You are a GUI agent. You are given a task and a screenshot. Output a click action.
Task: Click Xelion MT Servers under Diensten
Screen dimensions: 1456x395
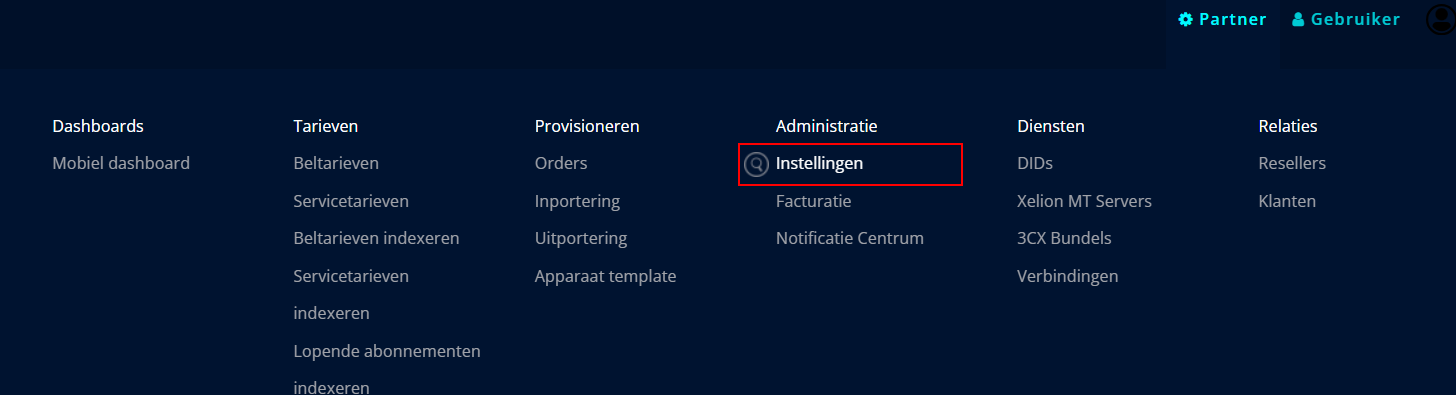pos(1084,201)
